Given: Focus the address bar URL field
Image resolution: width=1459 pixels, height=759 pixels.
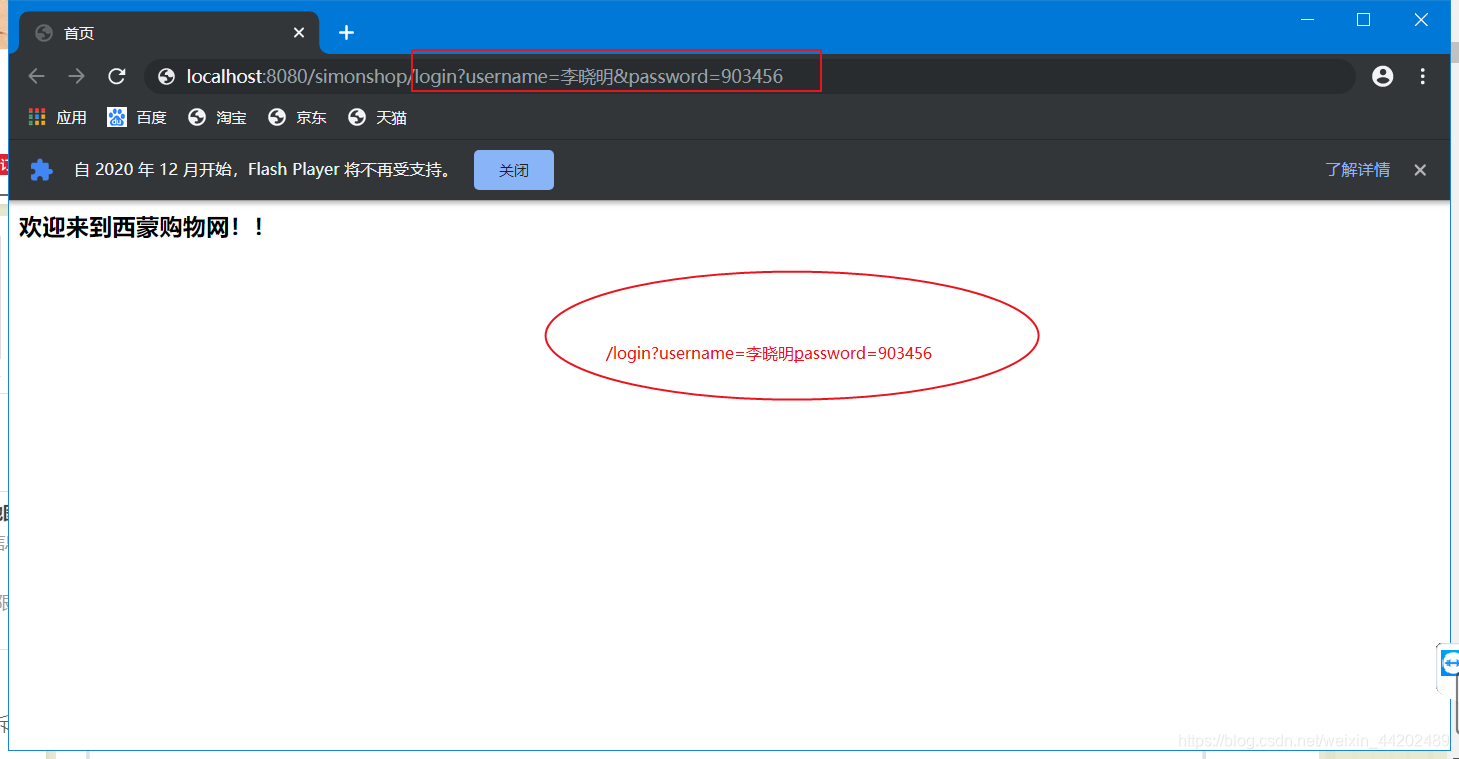Looking at the screenshot, I should pos(750,76).
